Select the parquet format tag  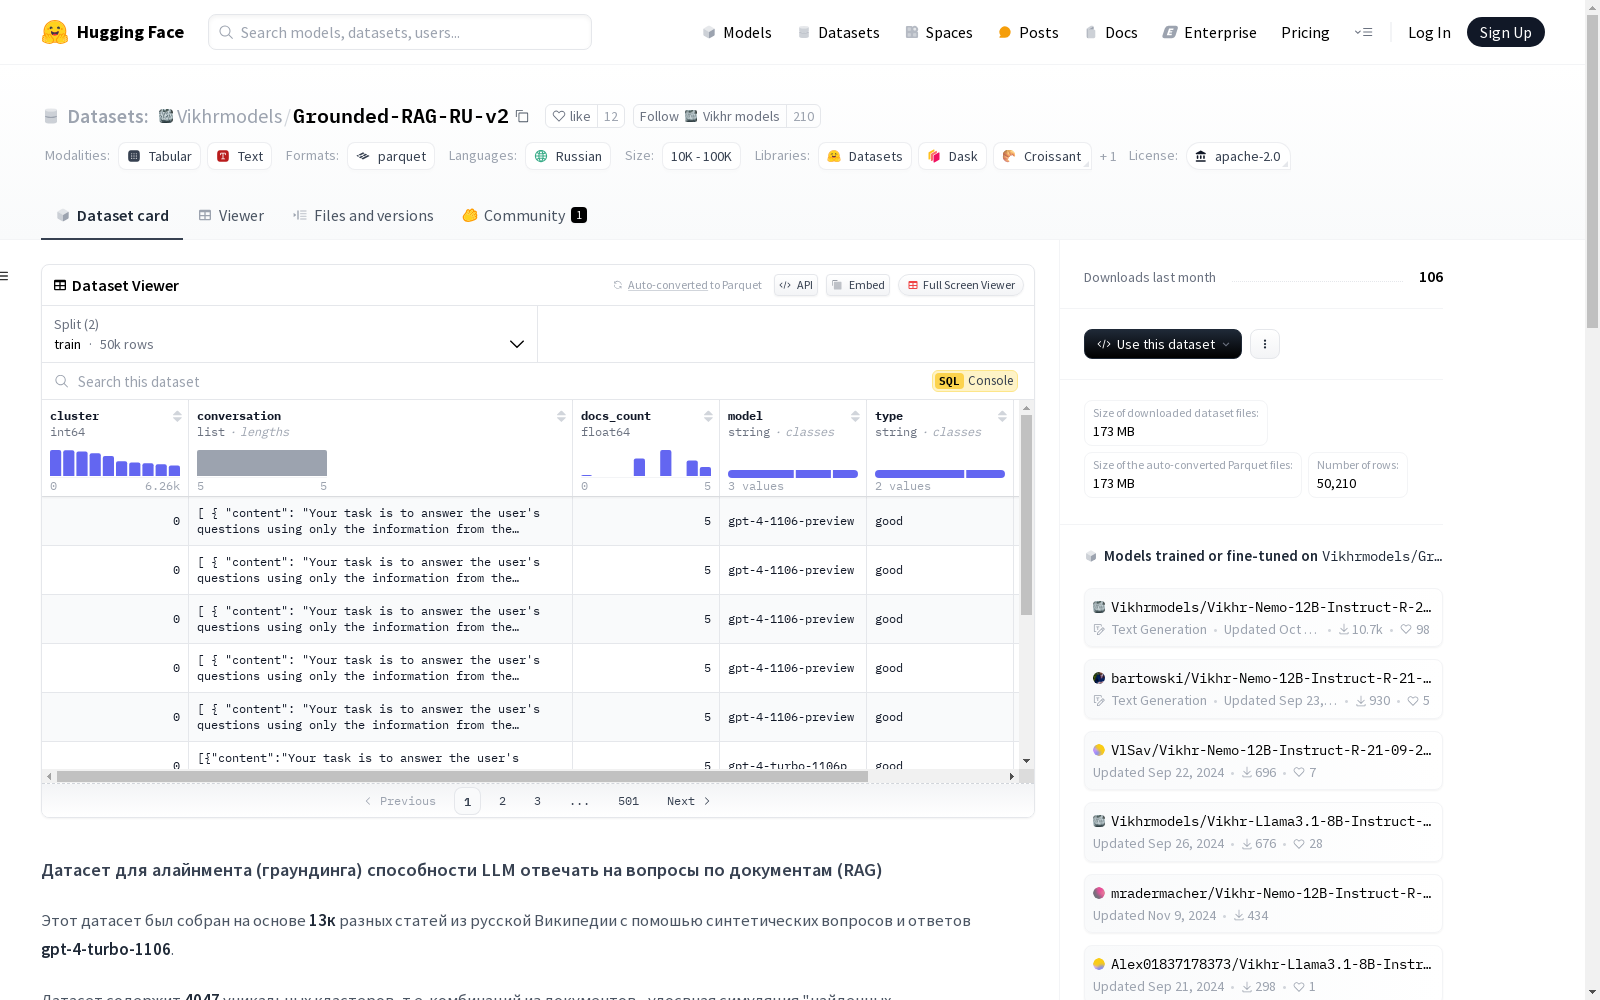click(391, 156)
